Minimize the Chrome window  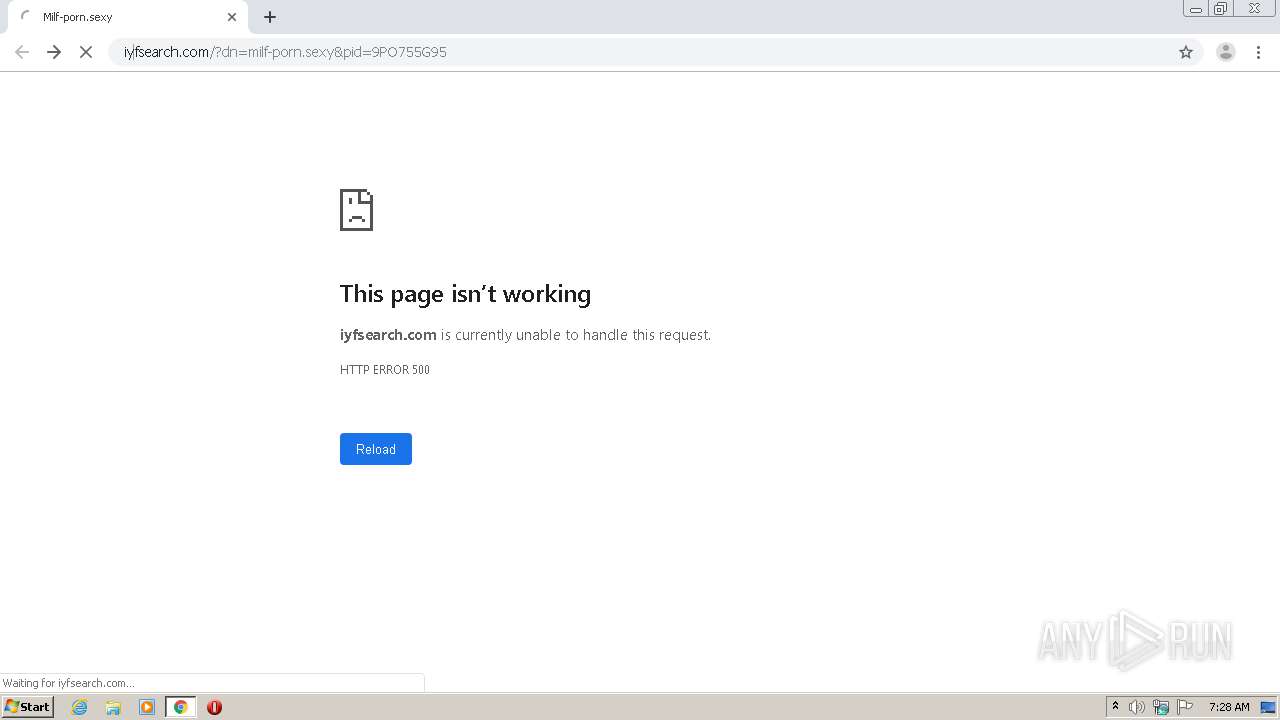pyautogui.click(x=1196, y=9)
